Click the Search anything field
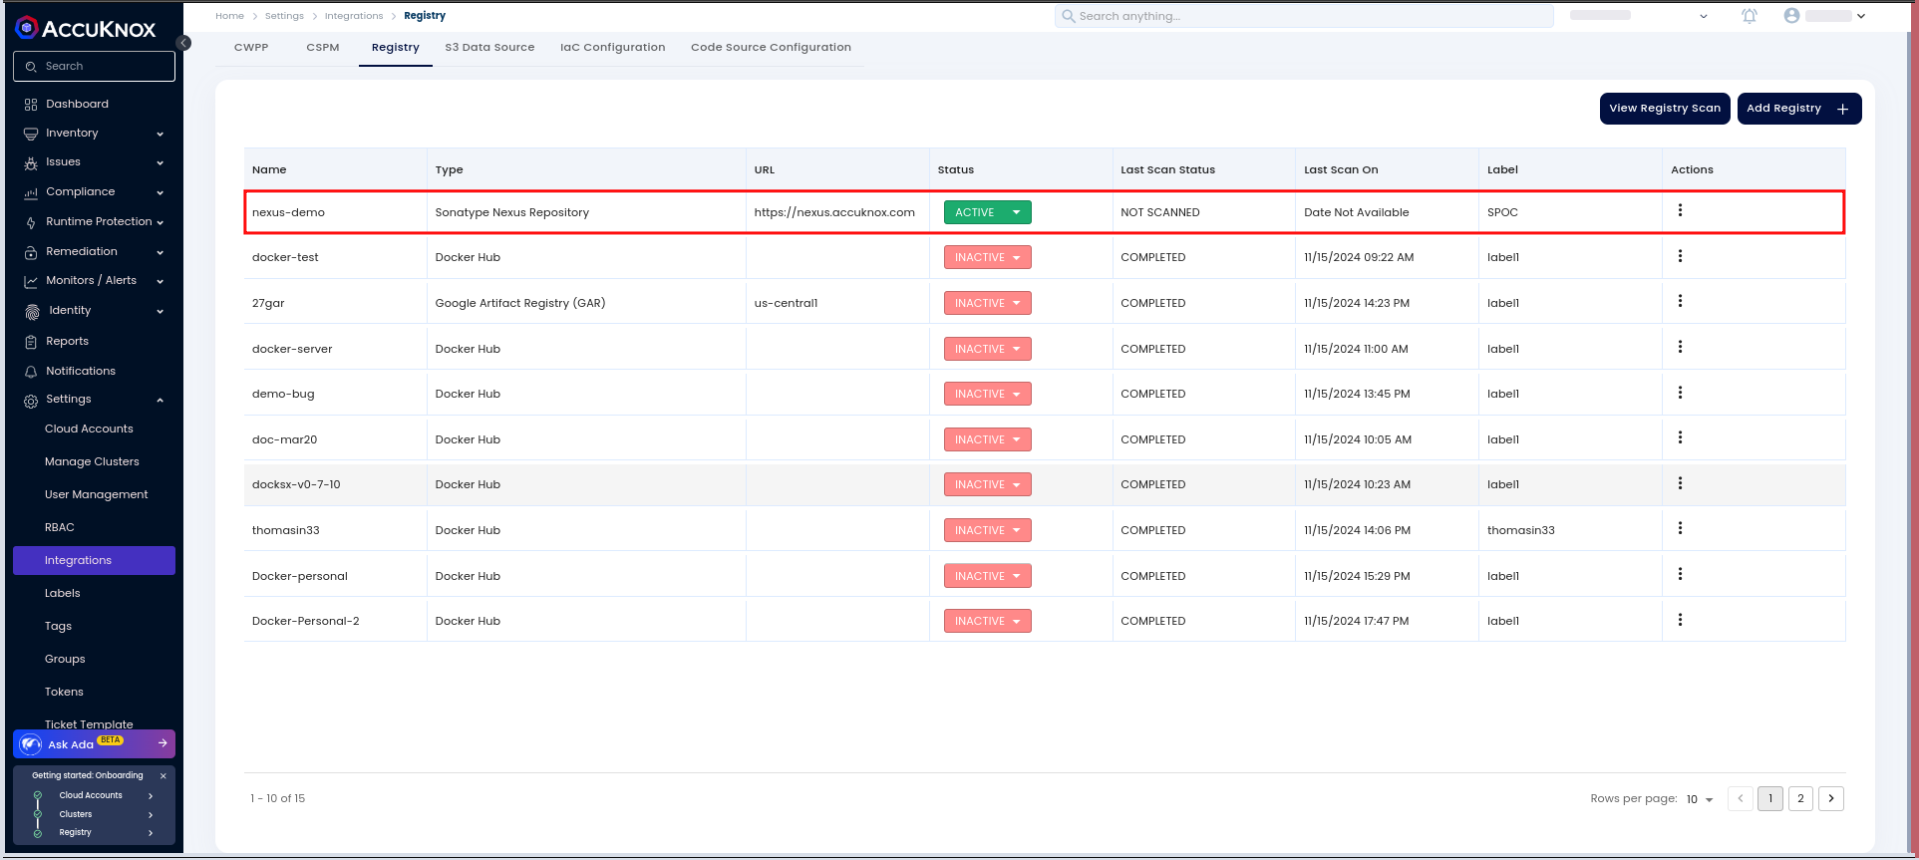The height and width of the screenshot is (860, 1919). coord(1304,16)
